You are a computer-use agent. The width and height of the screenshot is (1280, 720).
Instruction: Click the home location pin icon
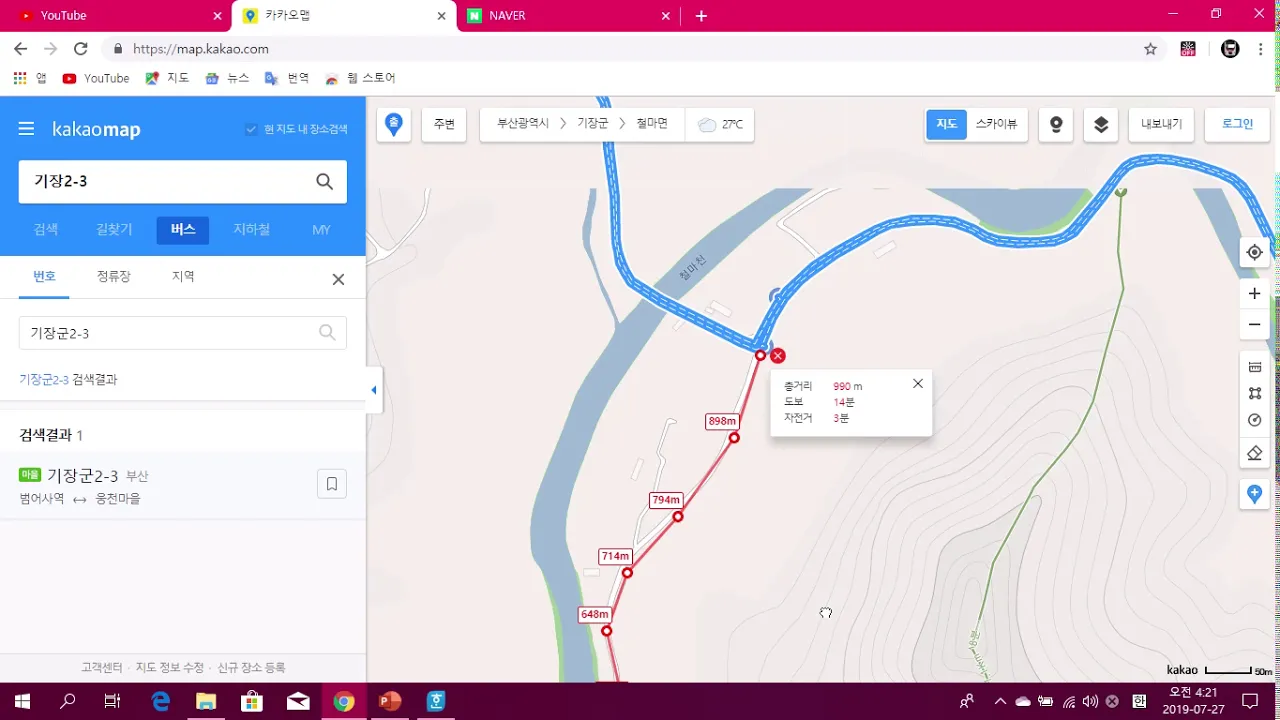[x=394, y=124]
